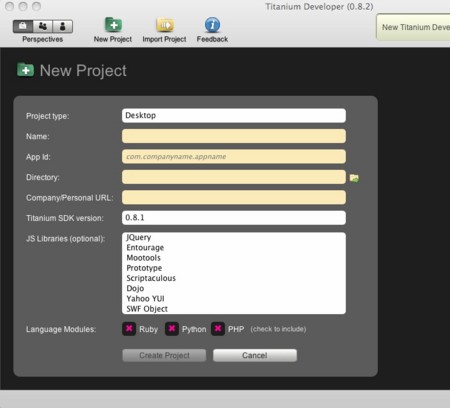Click the green plus icon beside New Project heading
This screenshot has width=450, height=408.
point(25,70)
